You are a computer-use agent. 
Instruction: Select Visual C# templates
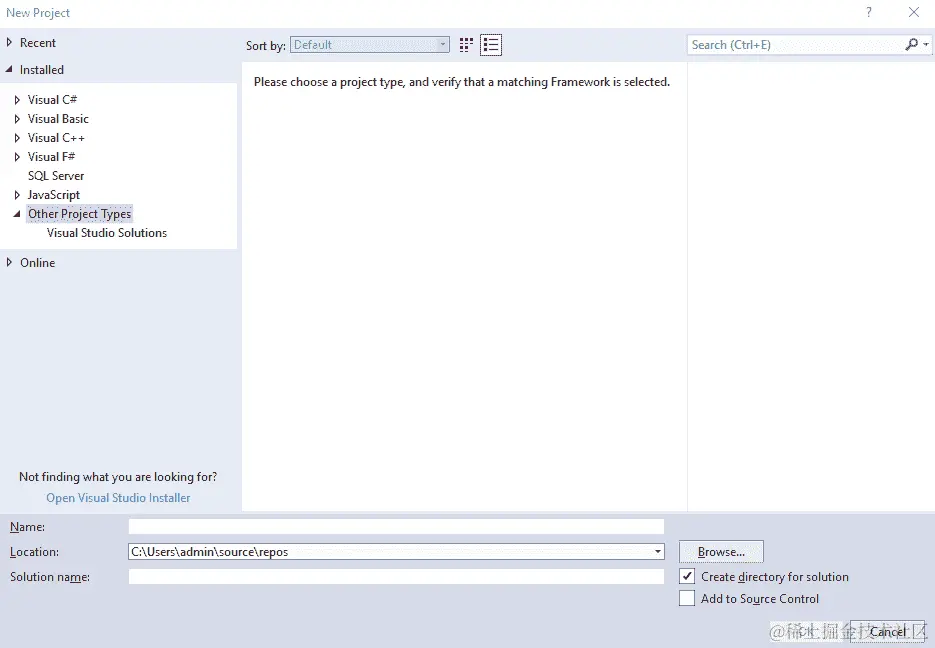[52, 100]
